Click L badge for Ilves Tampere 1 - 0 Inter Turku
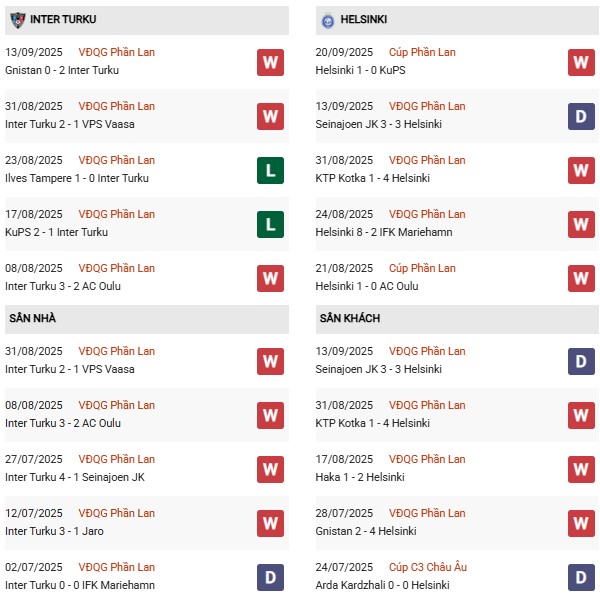The width and height of the screenshot is (600, 600). click(x=271, y=170)
